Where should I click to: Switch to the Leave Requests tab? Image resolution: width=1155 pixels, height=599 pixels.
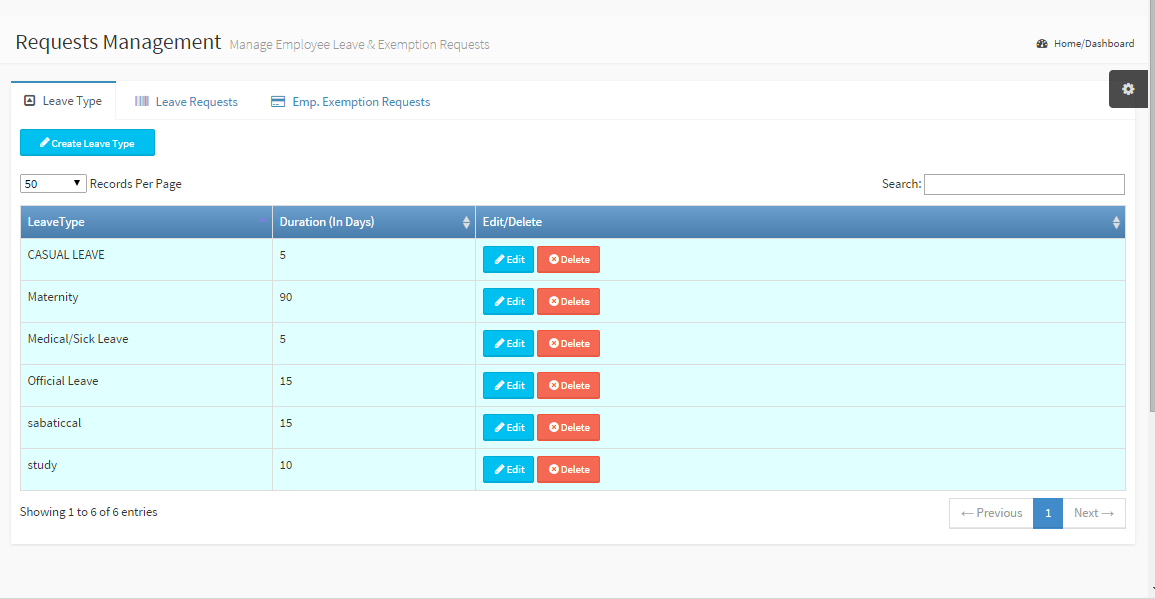pos(196,102)
